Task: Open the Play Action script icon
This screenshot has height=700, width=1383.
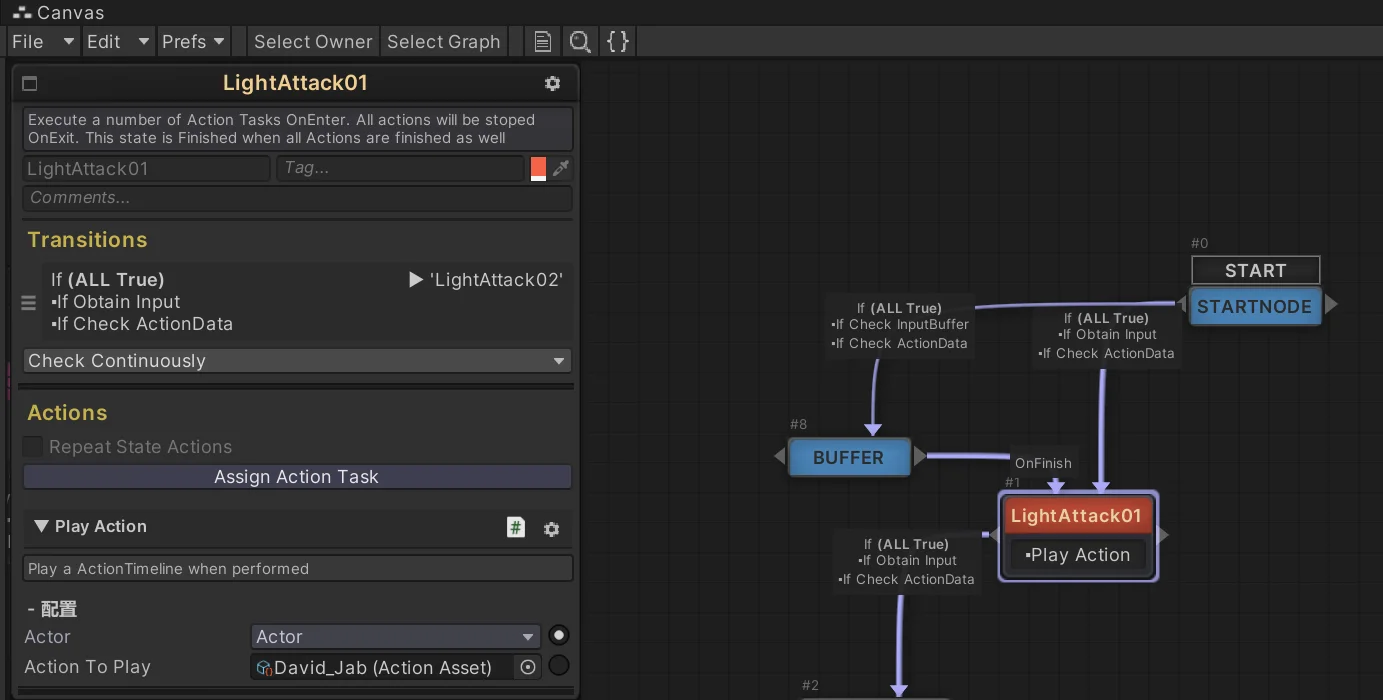Action: pos(516,528)
